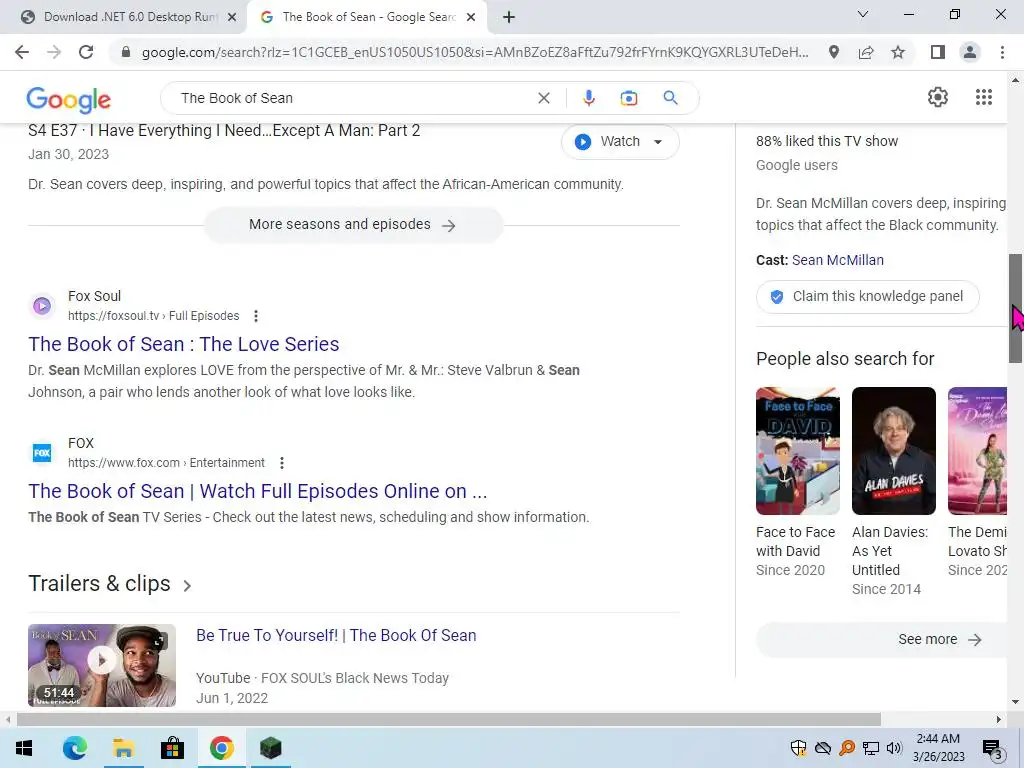Viewport: 1024px width, 768px height.
Task: Click the foxsoul.tv Full Episodes breadcrumb
Action: 153,316
